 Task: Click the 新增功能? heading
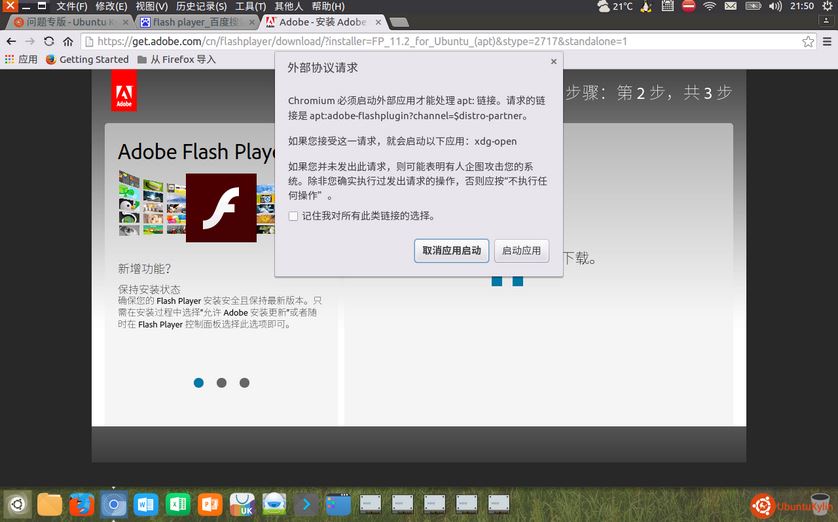point(144,269)
